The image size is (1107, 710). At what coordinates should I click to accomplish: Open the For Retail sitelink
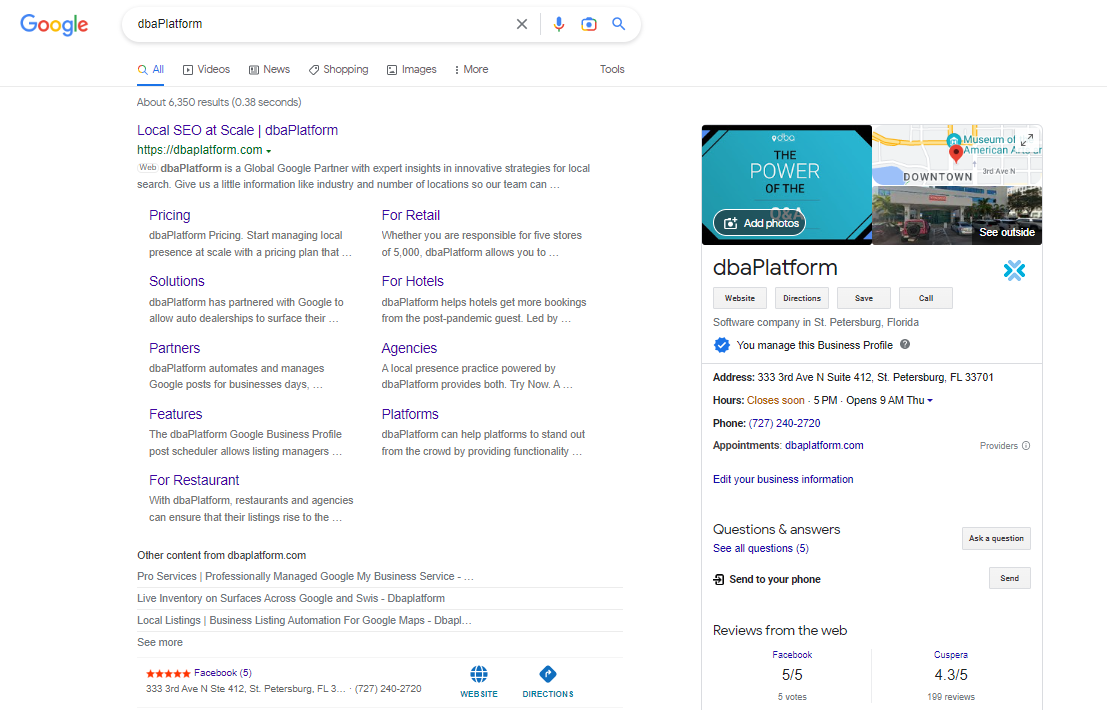[411, 215]
